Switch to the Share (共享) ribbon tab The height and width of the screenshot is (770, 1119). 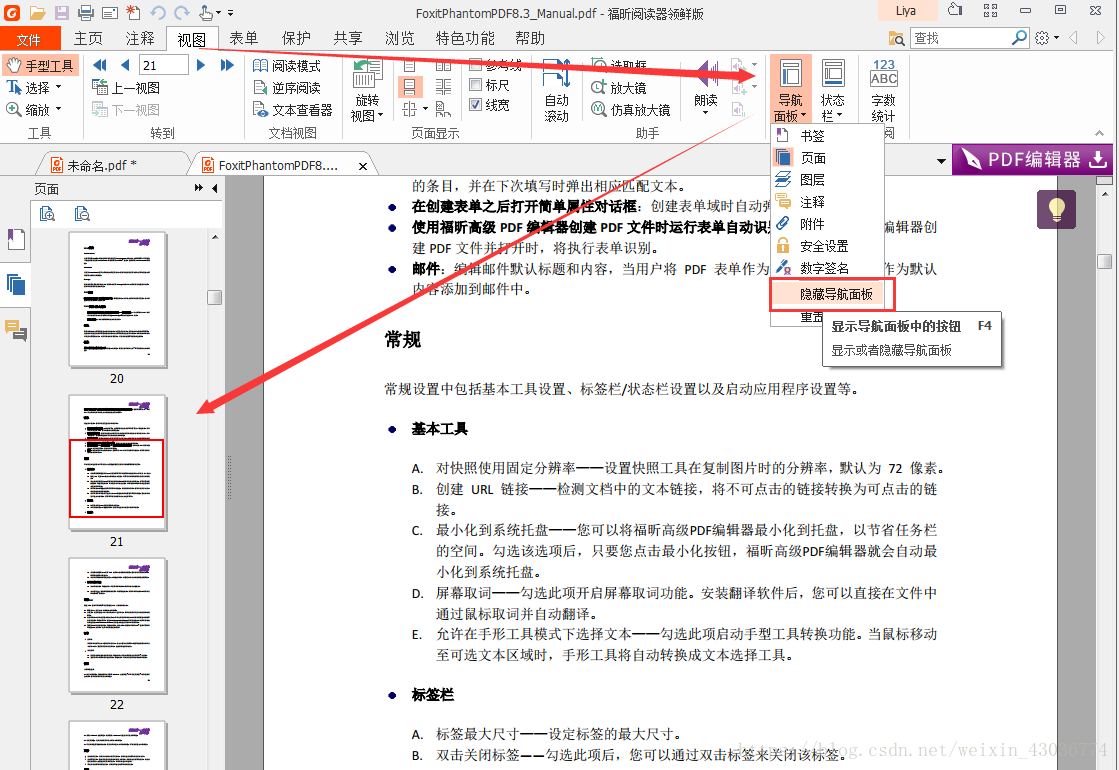click(348, 39)
